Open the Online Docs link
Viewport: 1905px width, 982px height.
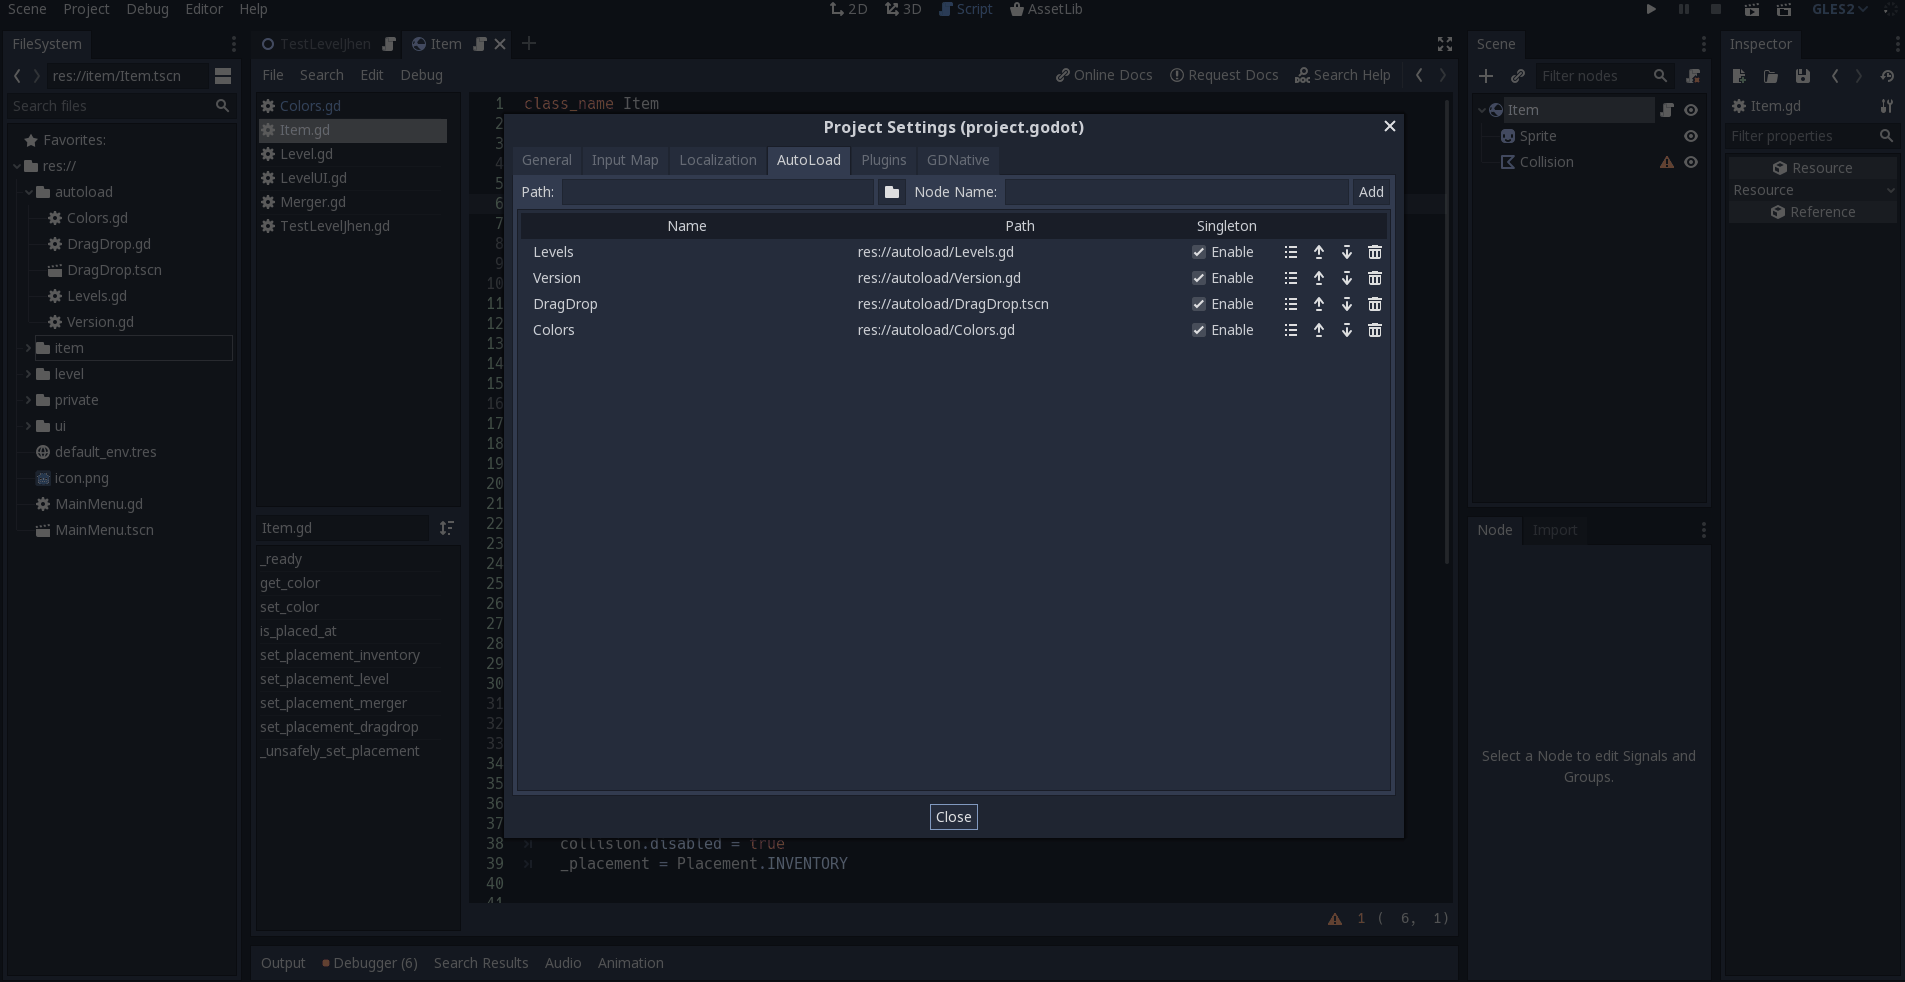coord(1102,75)
